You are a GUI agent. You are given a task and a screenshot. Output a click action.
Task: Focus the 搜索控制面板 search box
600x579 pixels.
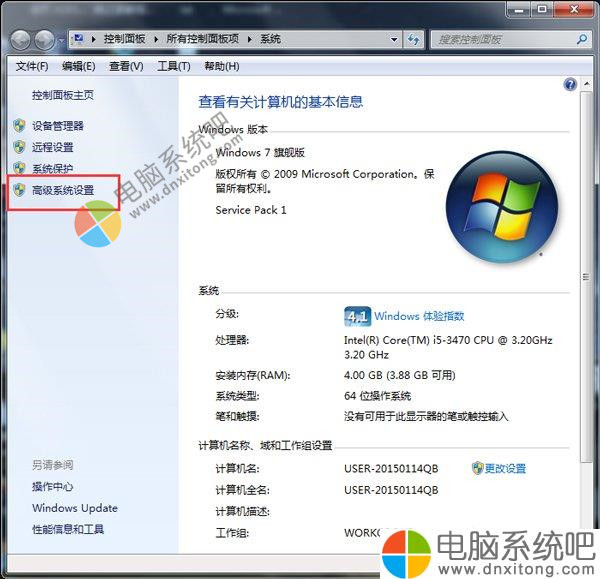(x=504, y=39)
